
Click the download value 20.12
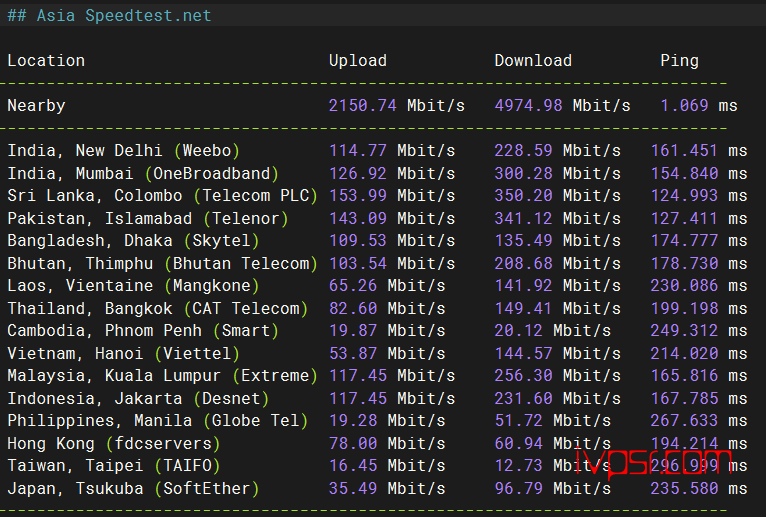518,331
